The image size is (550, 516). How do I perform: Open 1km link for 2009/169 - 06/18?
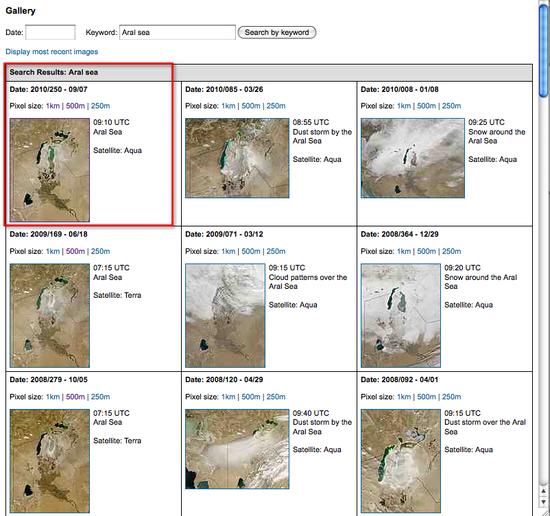(x=53, y=251)
